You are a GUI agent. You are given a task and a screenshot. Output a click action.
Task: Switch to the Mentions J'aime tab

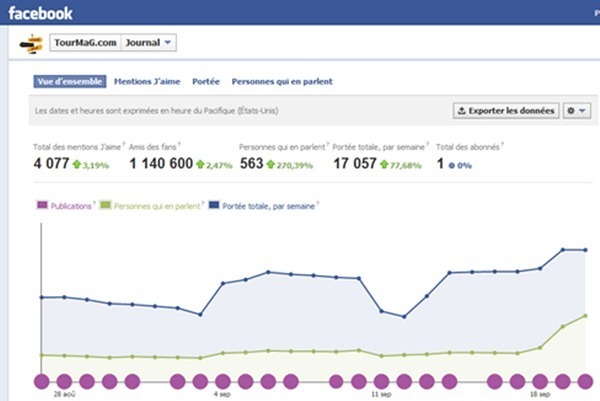tap(148, 82)
